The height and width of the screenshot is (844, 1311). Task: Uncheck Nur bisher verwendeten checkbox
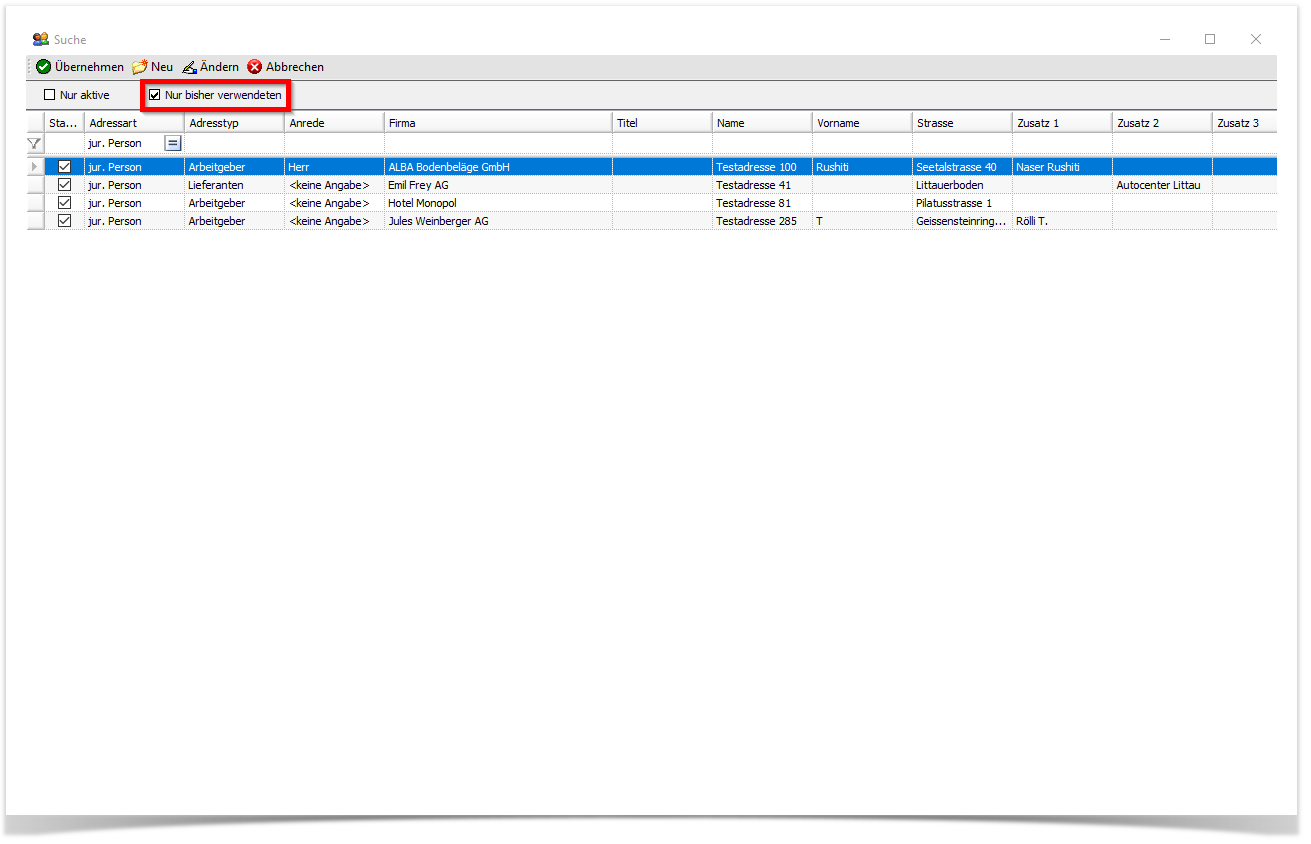point(155,95)
